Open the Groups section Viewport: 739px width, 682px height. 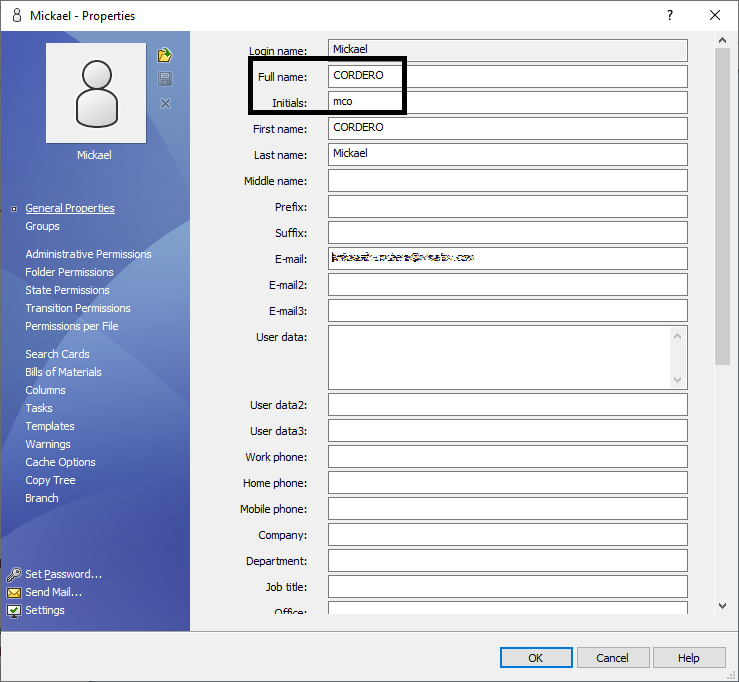tap(42, 226)
